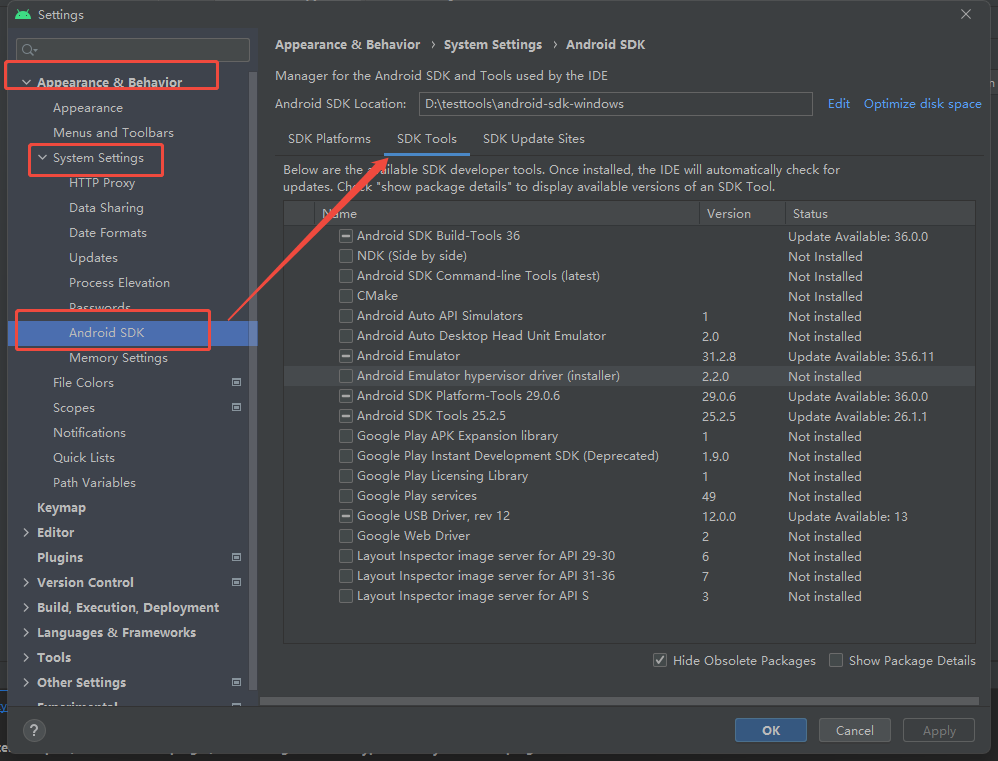
Task: Select Date Formats in the settings tree
Action: (x=108, y=233)
